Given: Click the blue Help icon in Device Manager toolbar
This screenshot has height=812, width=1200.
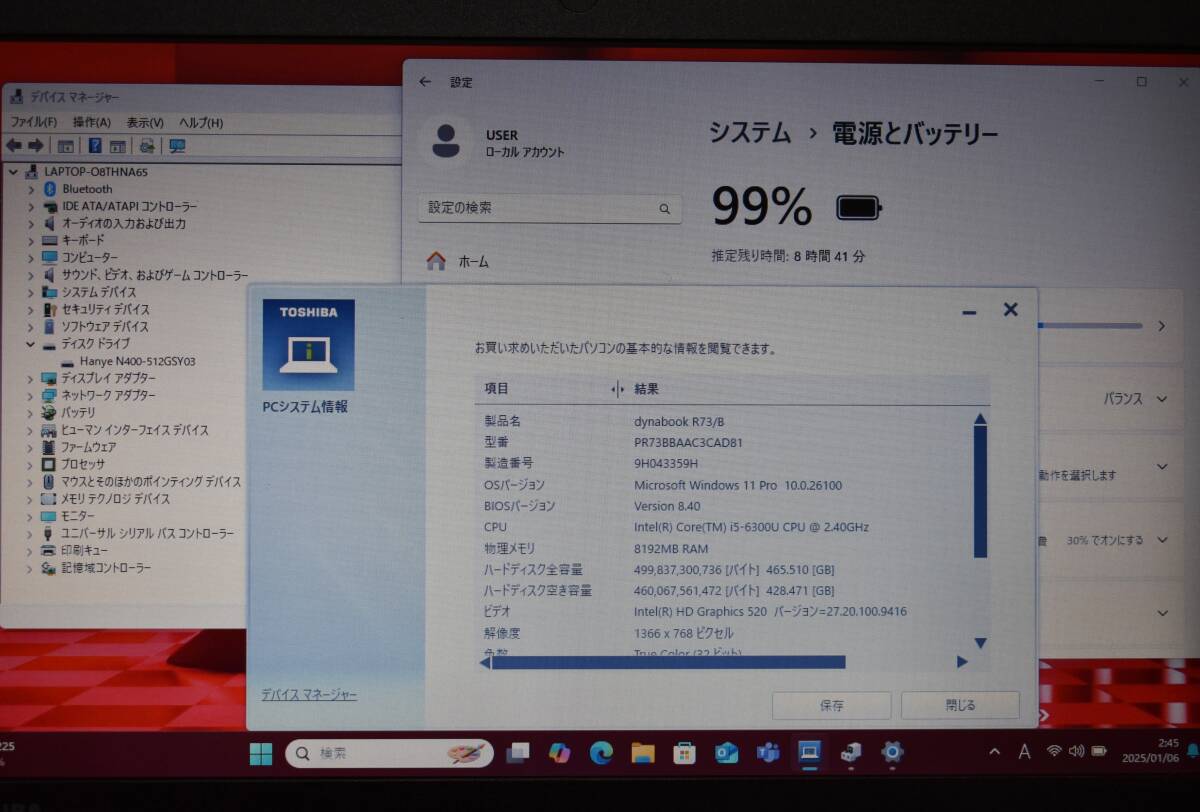Looking at the screenshot, I should click(x=95, y=146).
